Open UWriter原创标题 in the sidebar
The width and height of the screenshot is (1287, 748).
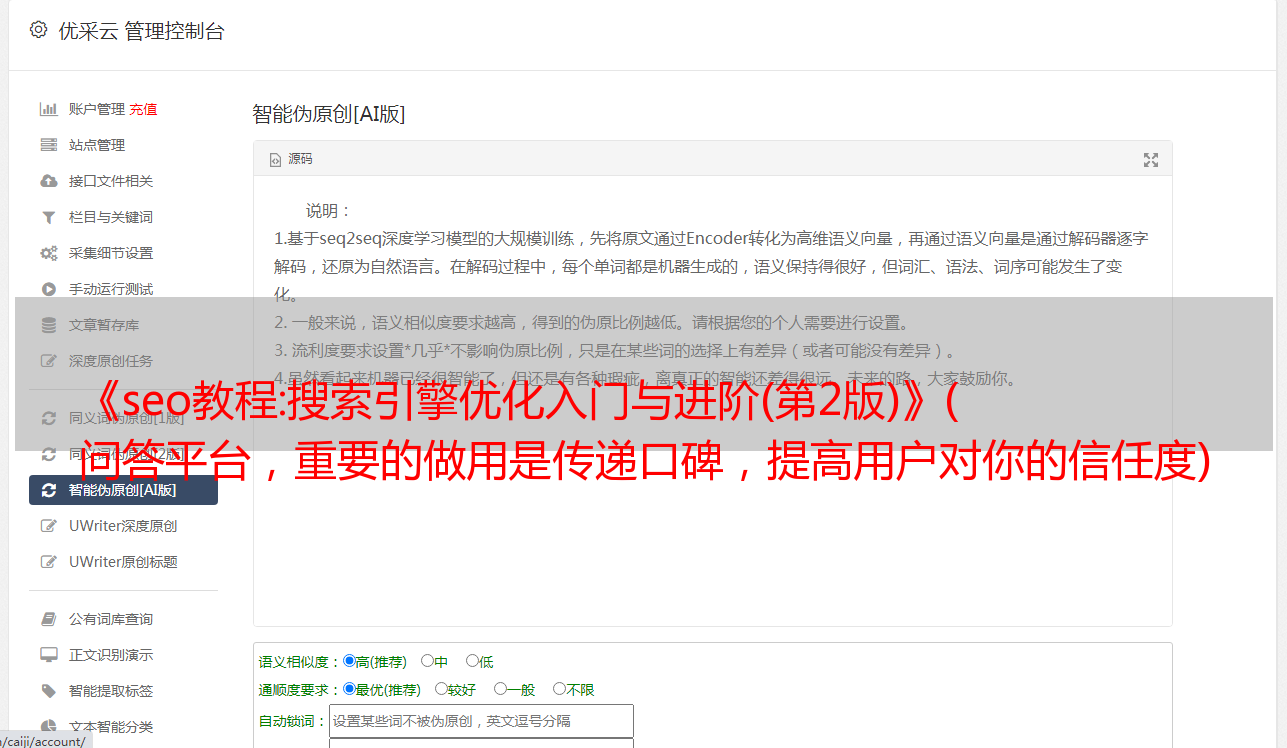tap(123, 562)
